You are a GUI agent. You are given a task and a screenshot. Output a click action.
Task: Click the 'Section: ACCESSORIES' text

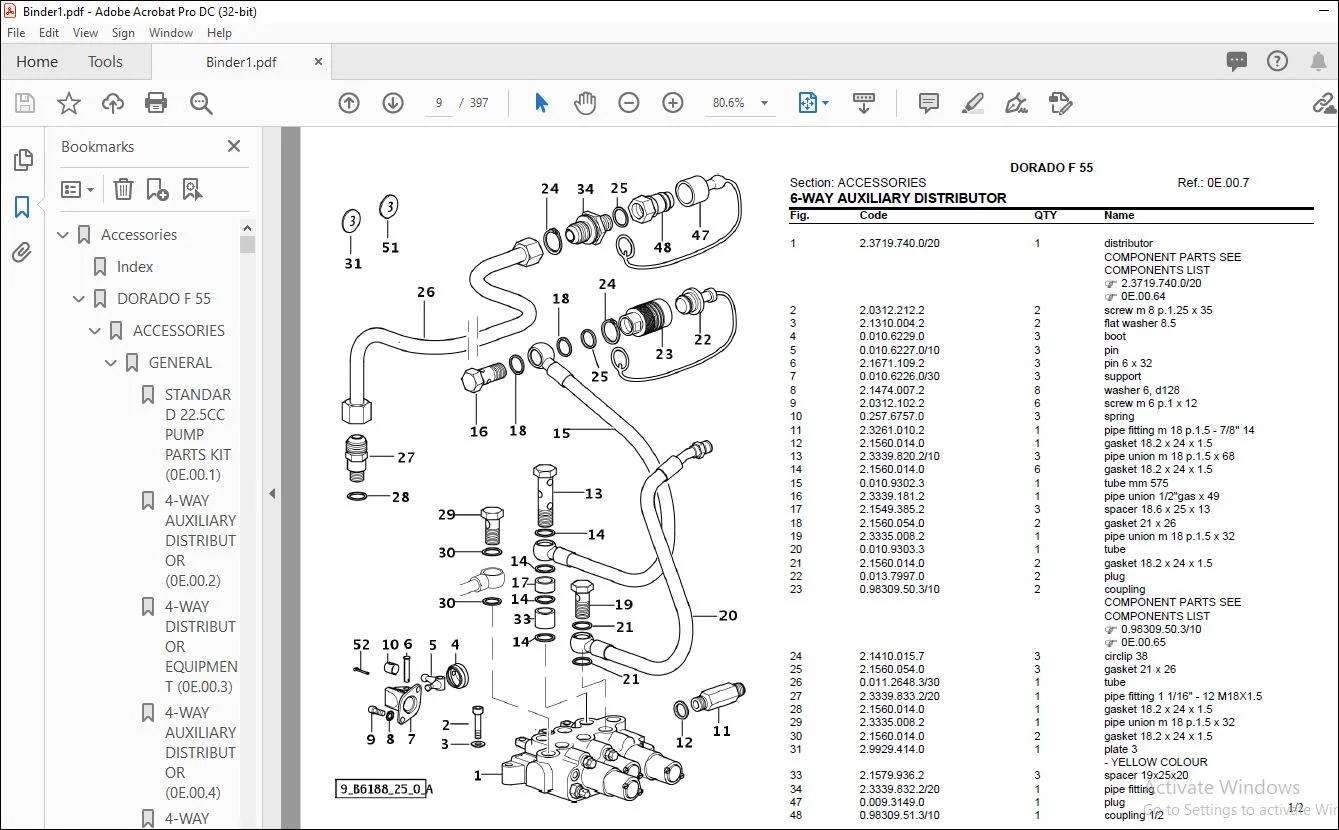point(858,183)
